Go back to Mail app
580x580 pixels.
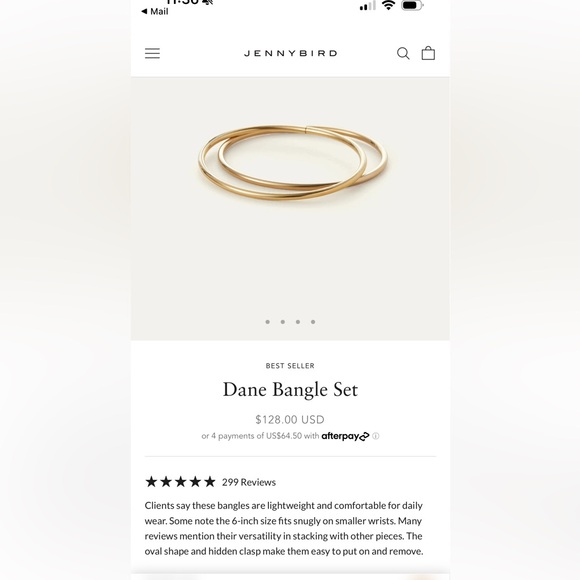click(155, 11)
